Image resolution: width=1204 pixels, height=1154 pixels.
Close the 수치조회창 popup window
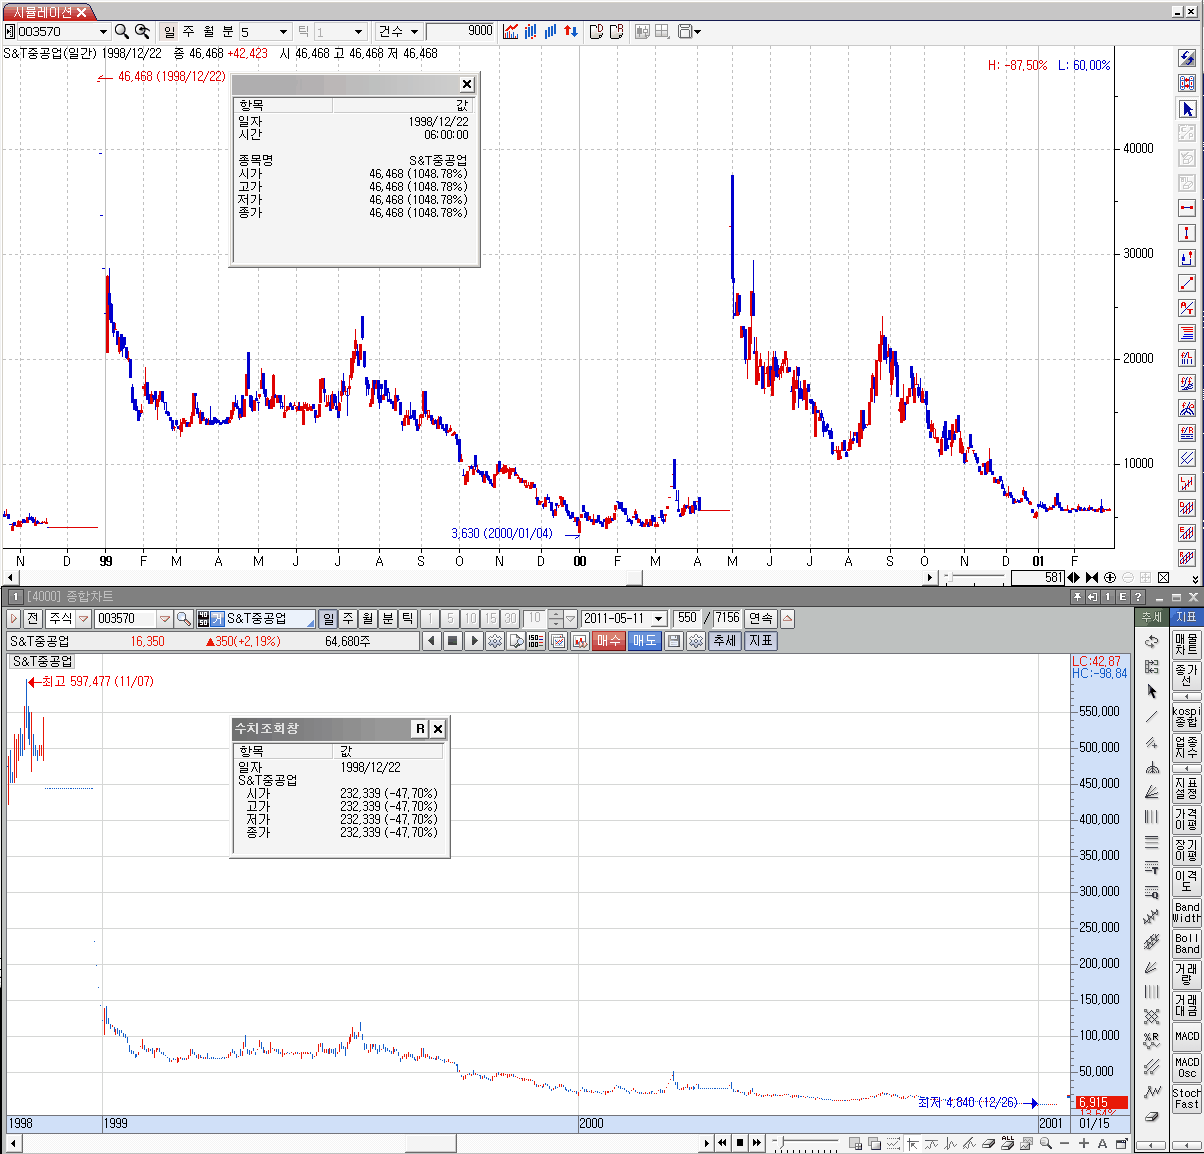[x=437, y=729]
